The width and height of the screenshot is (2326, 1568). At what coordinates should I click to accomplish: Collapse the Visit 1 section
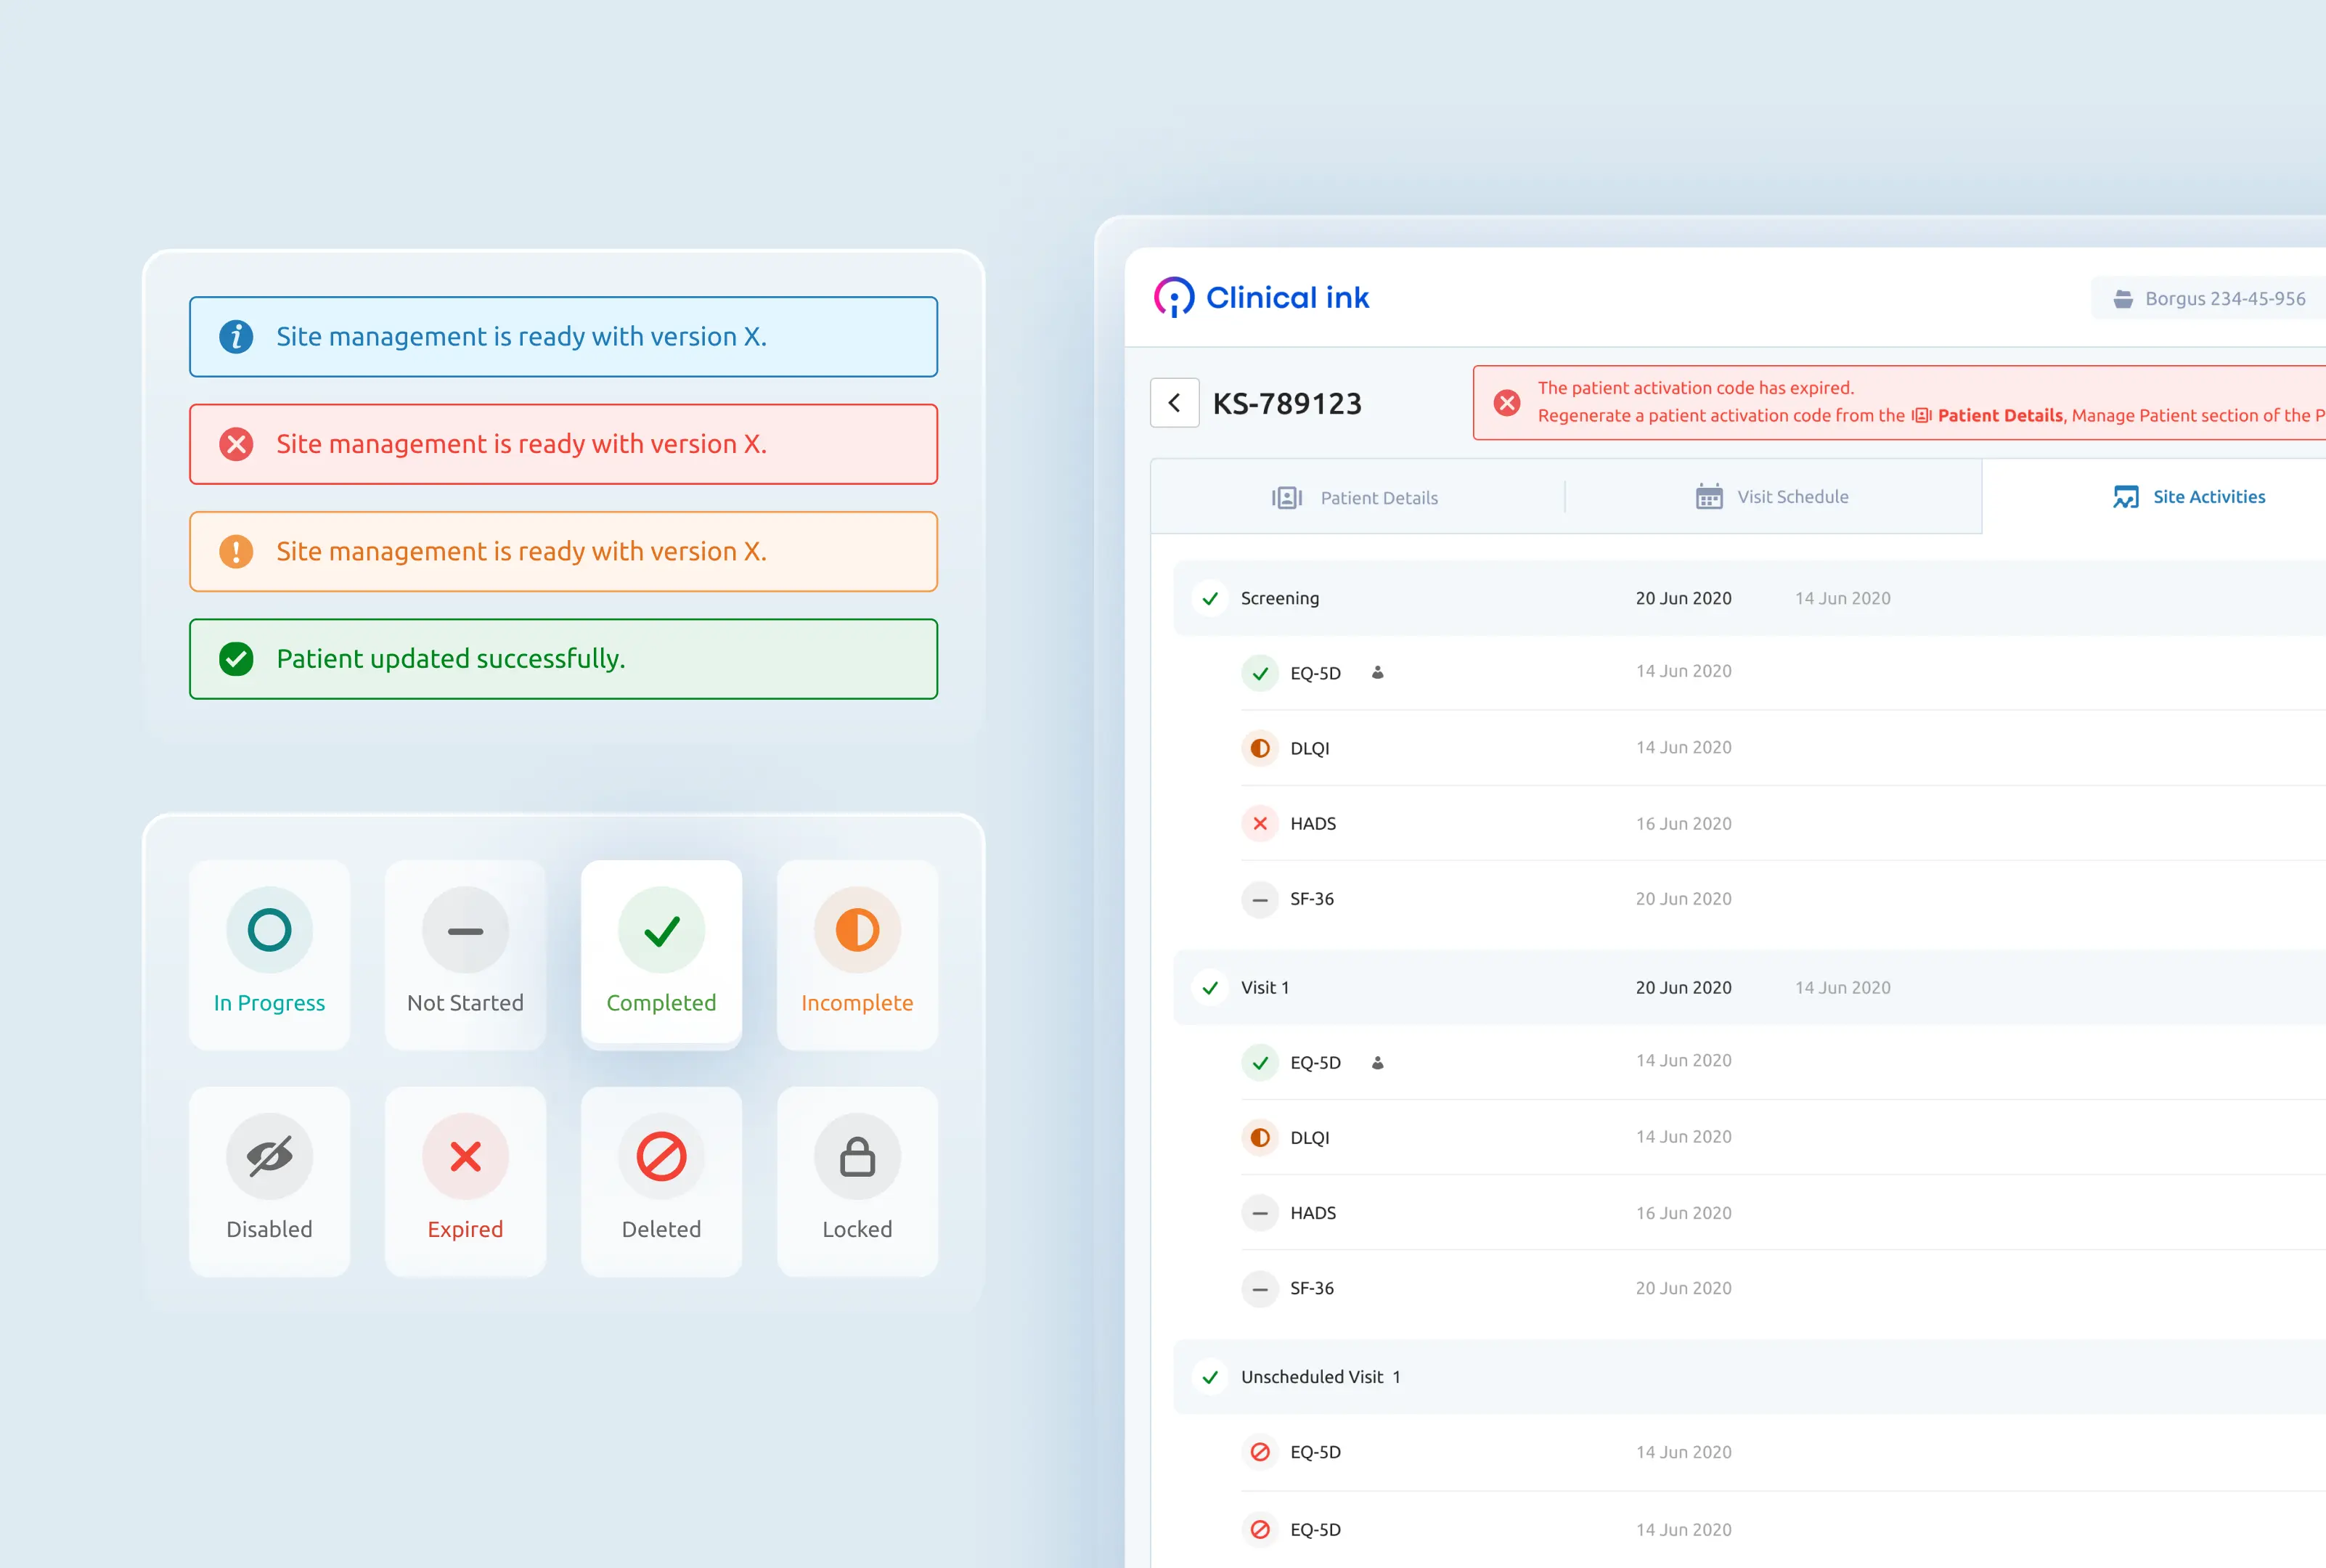pos(1266,988)
